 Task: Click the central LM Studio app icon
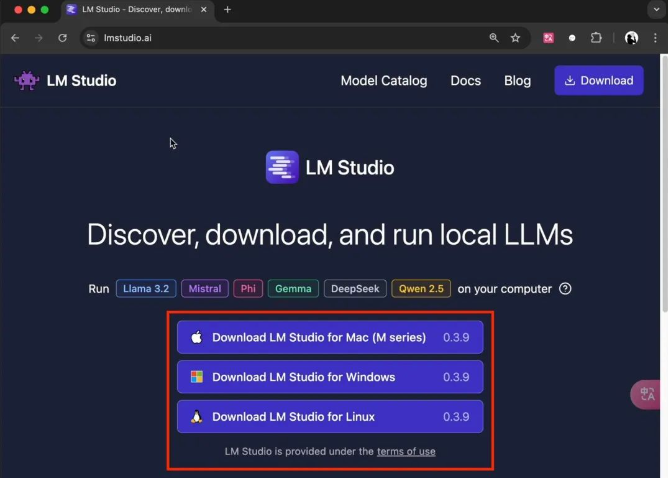pyautogui.click(x=282, y=167)
